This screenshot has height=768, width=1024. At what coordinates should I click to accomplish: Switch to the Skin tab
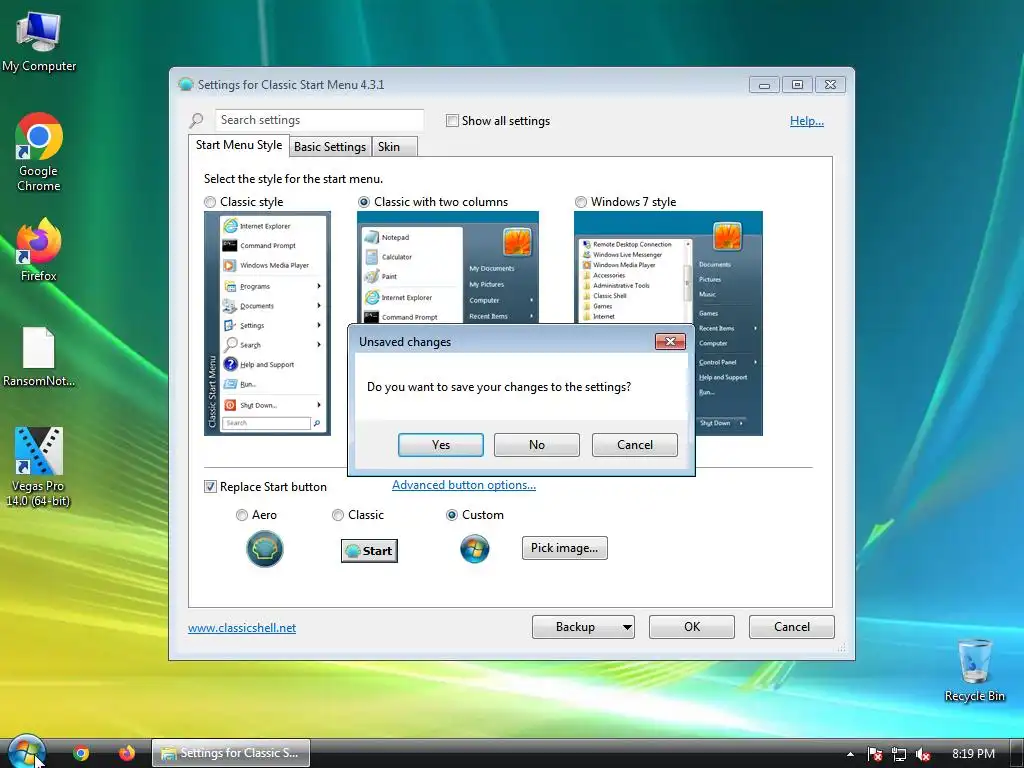[394, 147]
